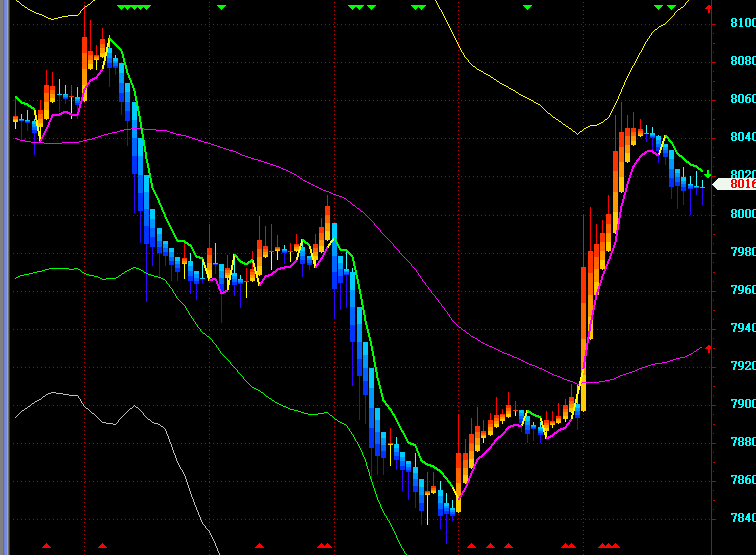The image size is (756, 555).
Task: Select the 7960 price axis label
Action: [743, 290]
